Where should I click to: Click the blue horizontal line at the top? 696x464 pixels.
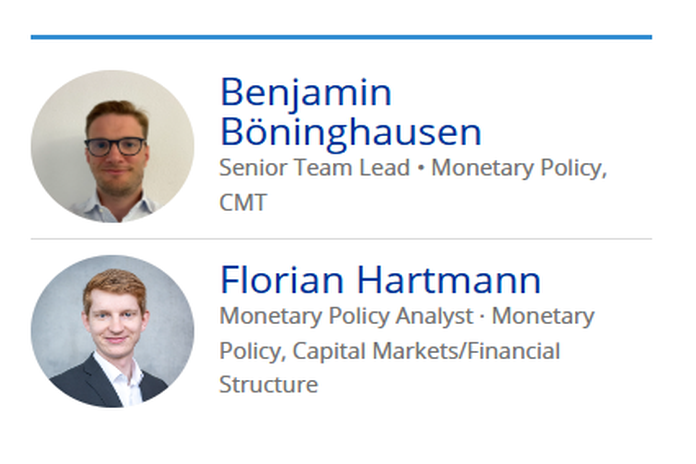tap(341, 37)
